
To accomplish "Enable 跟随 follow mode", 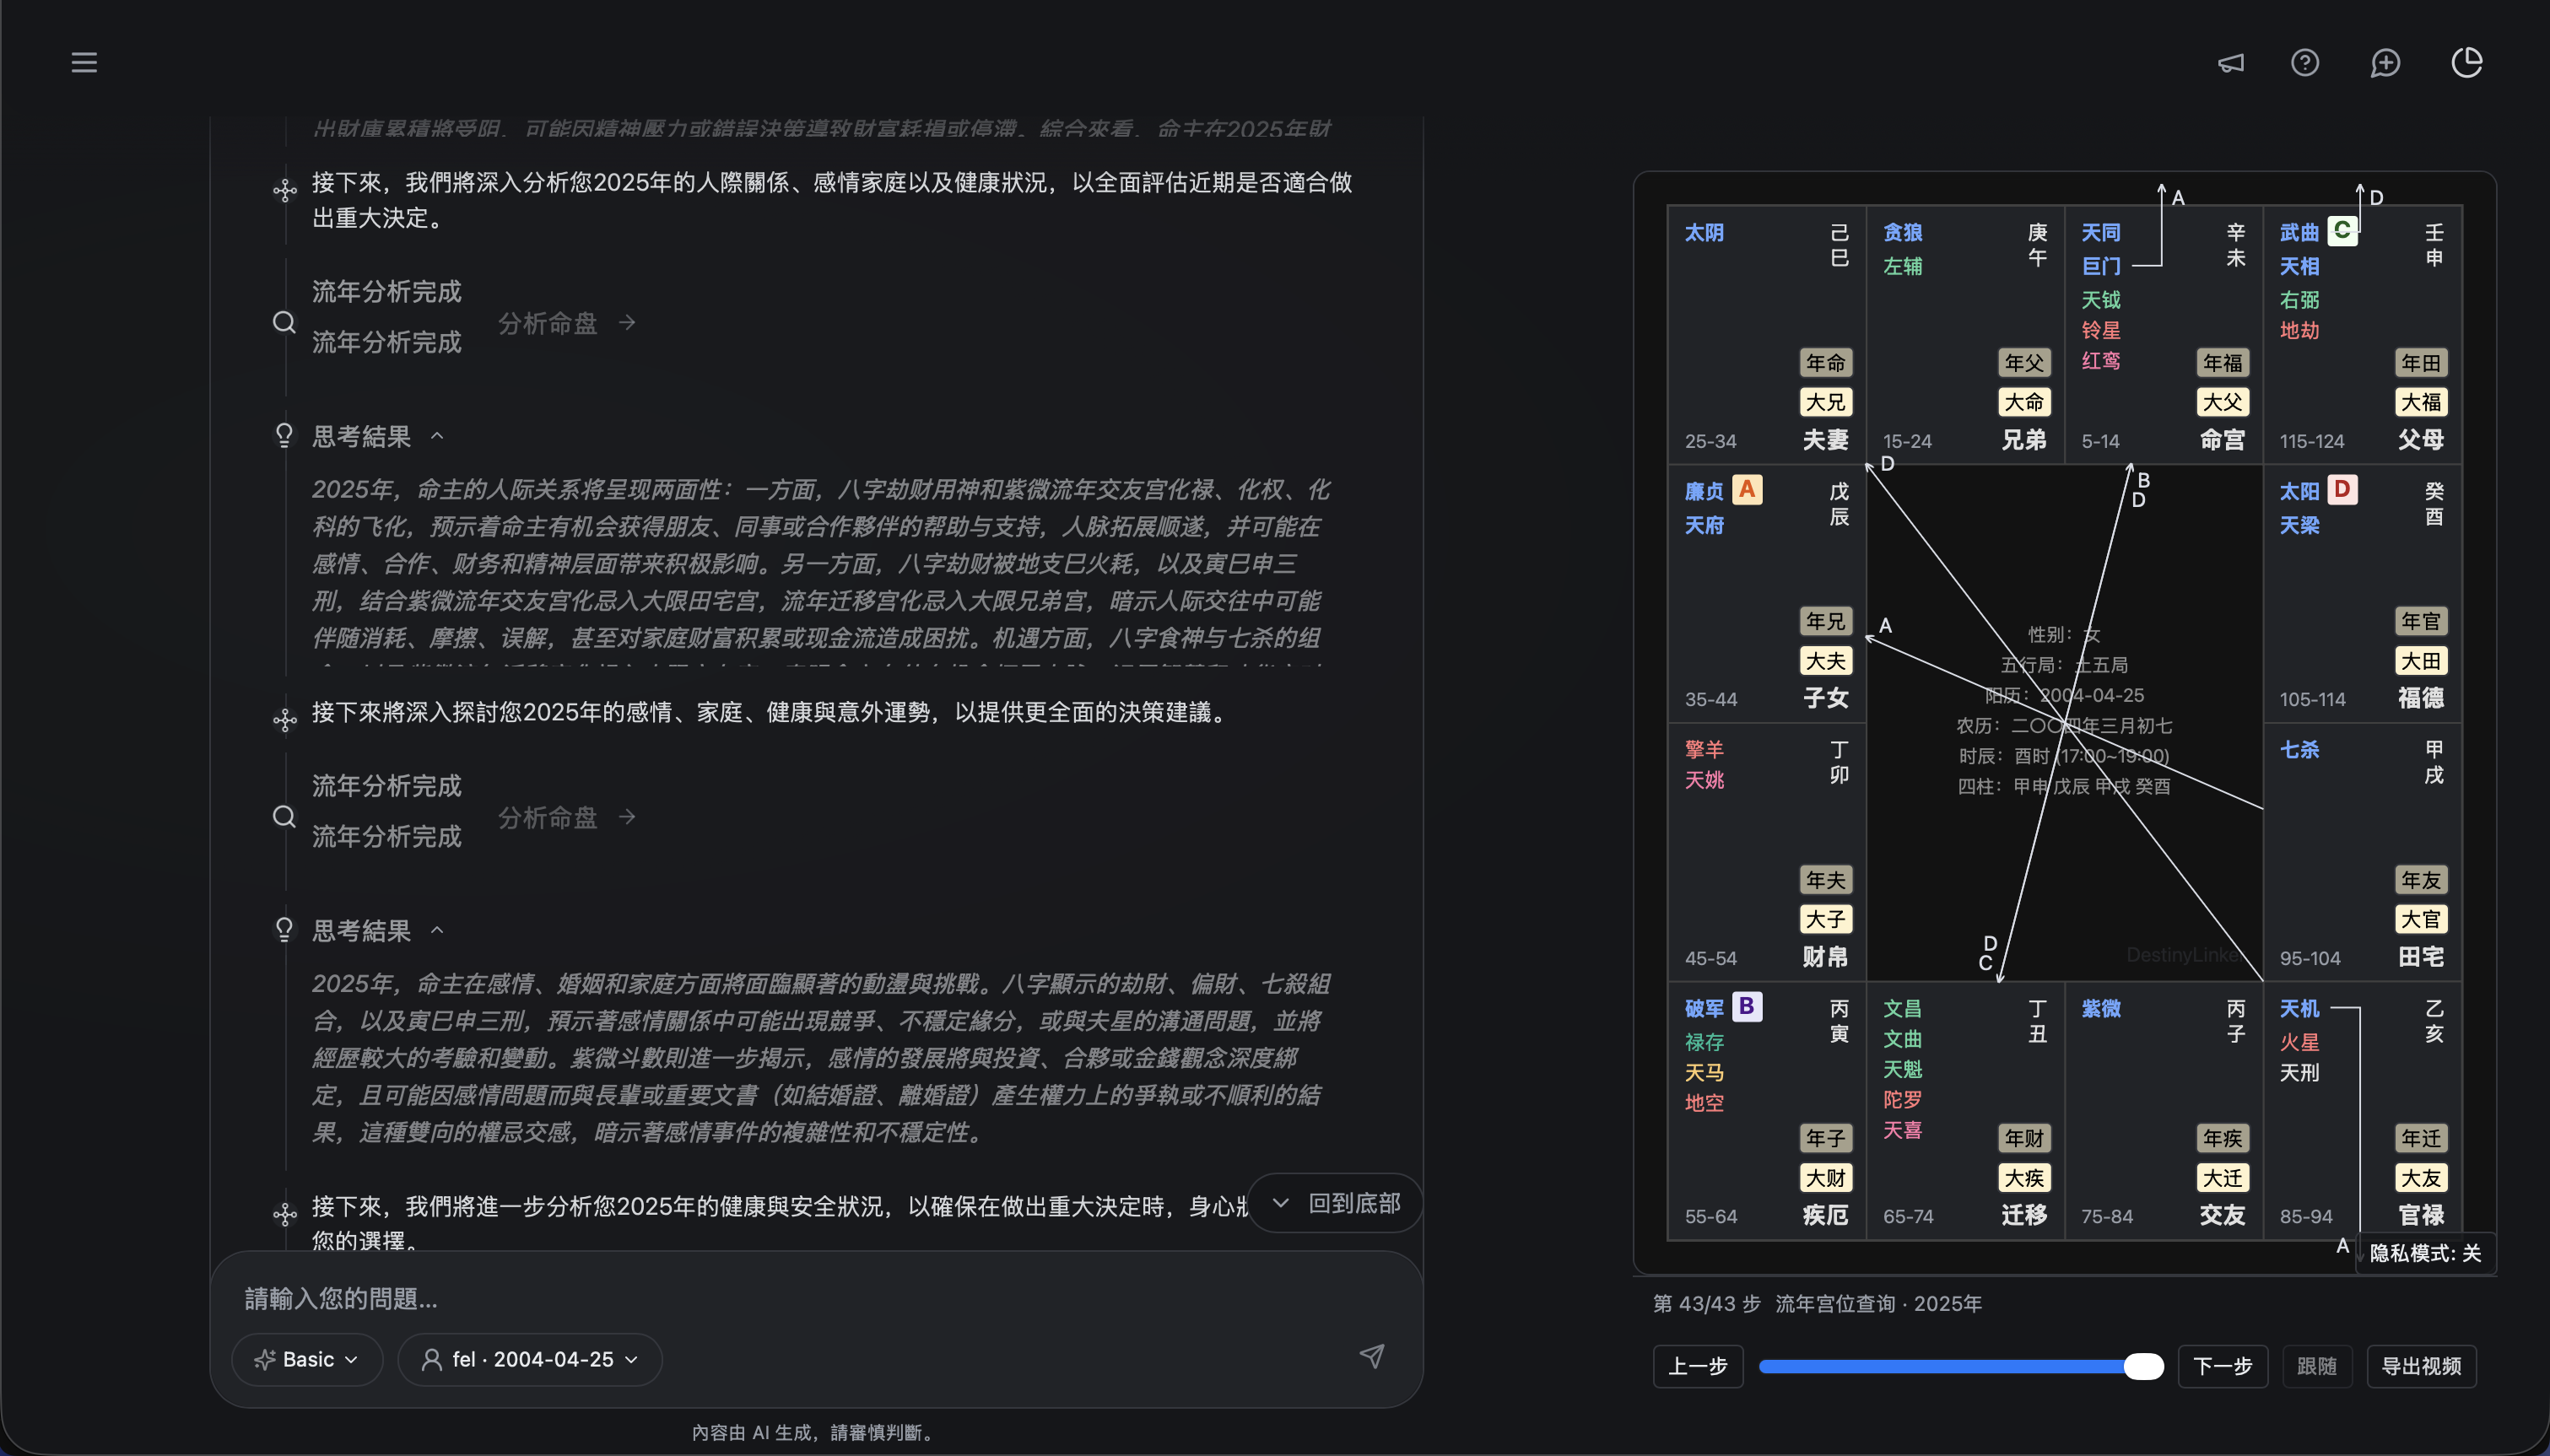I will click(2318, 1366).
